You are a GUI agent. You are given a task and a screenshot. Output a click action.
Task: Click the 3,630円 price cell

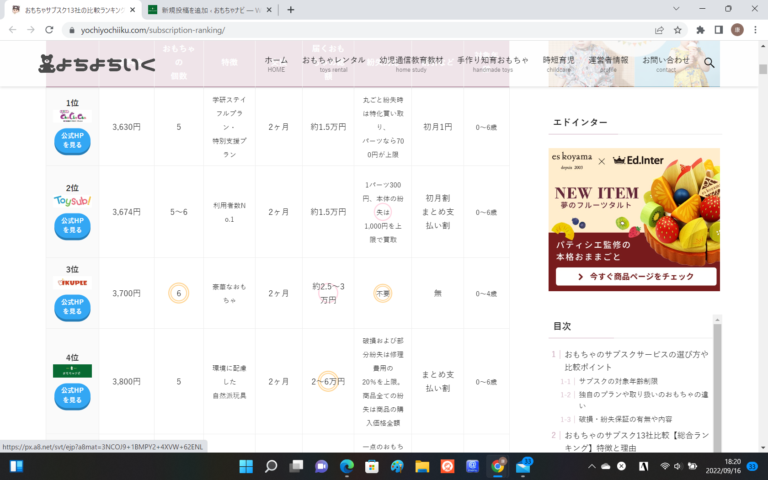pyautogui.click(x=126, y=127)
